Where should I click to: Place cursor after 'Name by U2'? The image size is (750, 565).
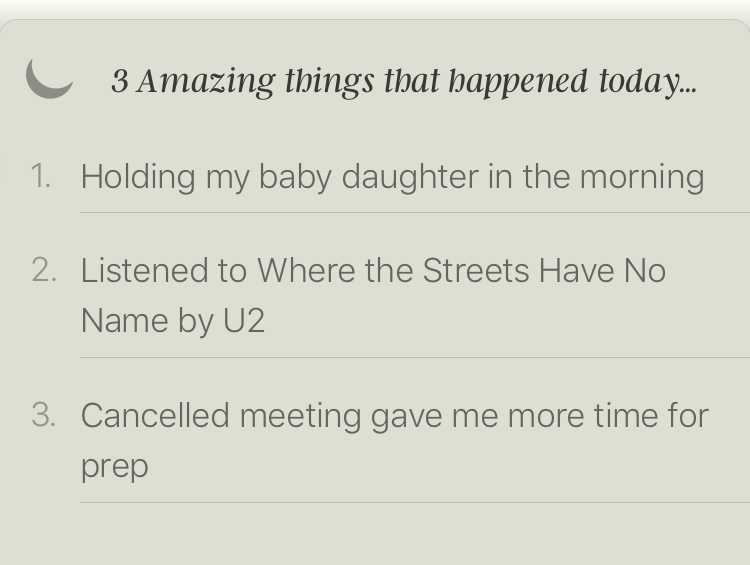[x=266, y=321]
